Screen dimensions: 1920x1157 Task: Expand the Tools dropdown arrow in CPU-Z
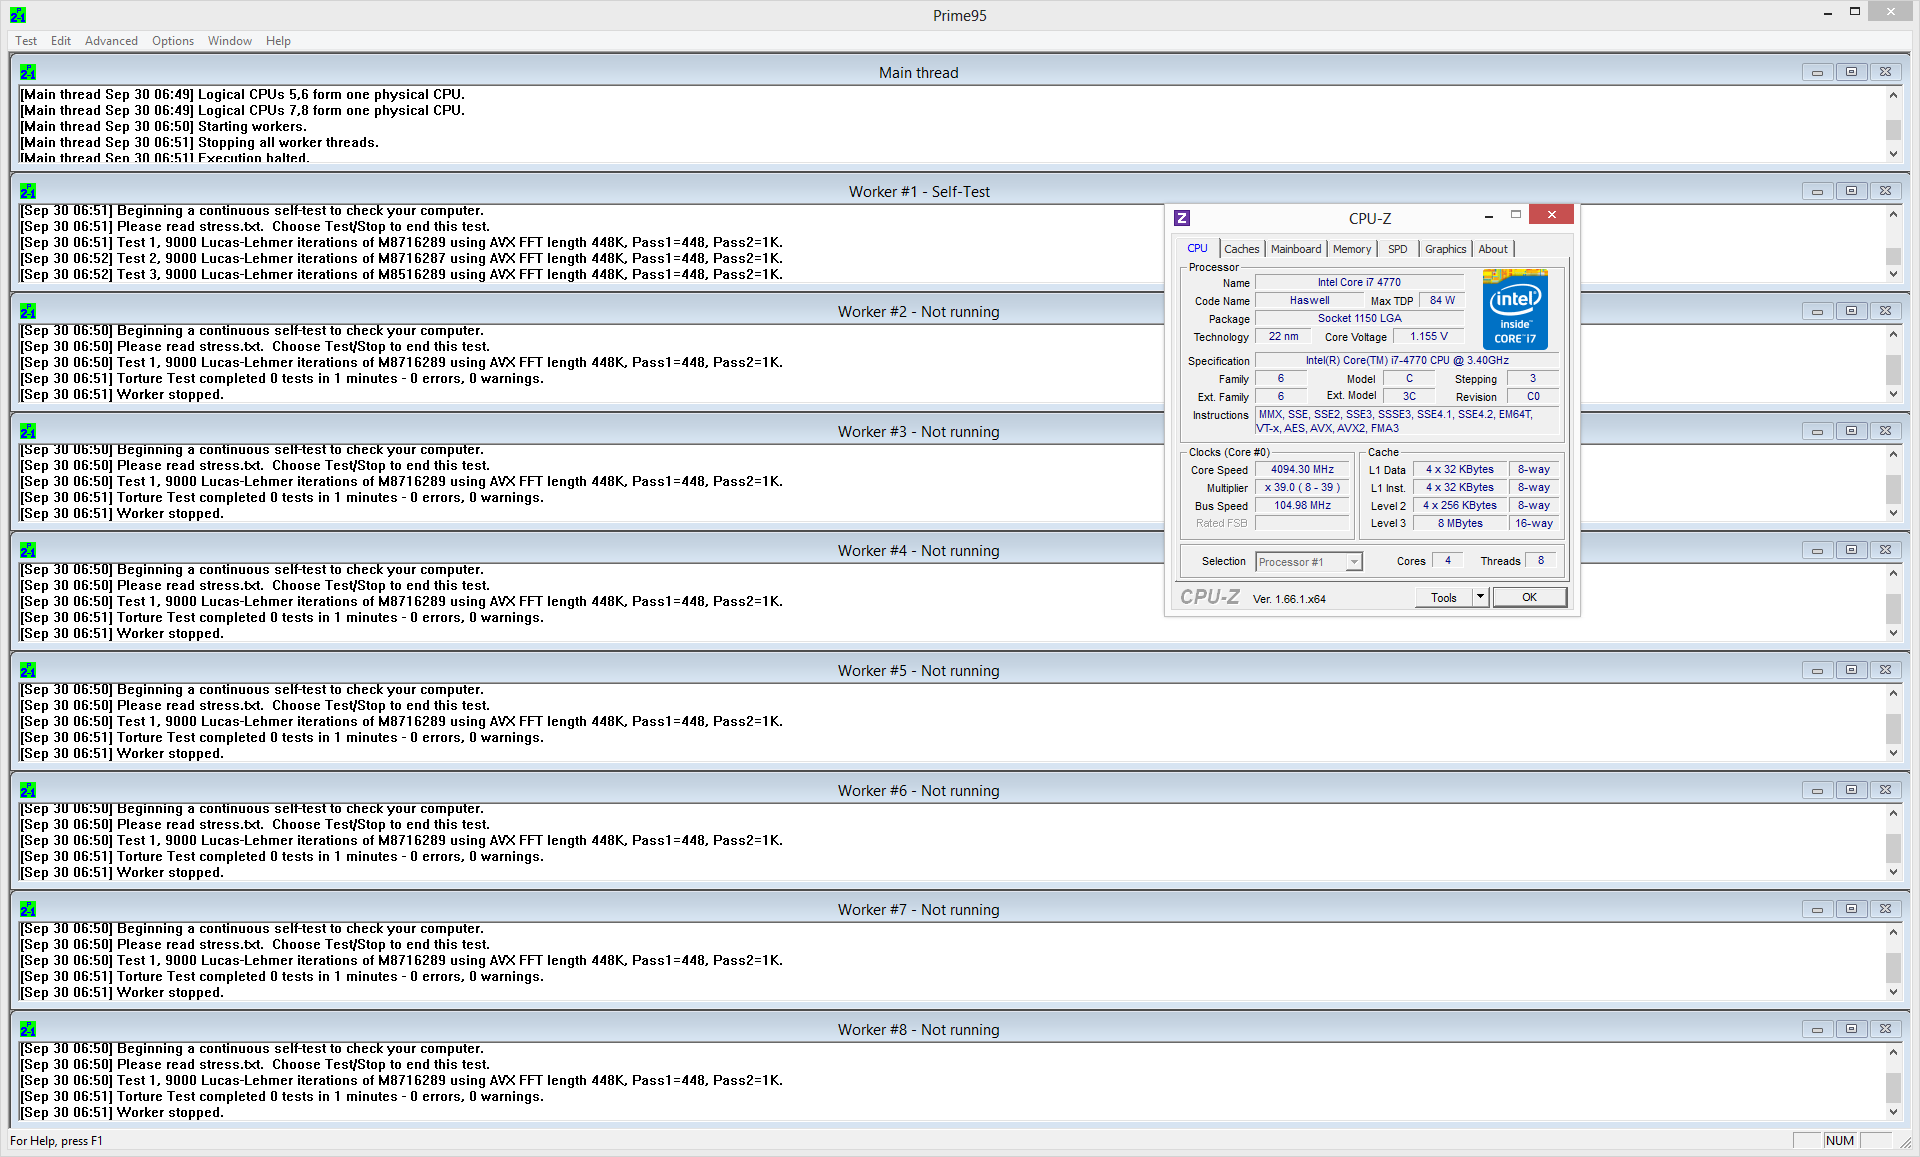(x=1480, y=597)
